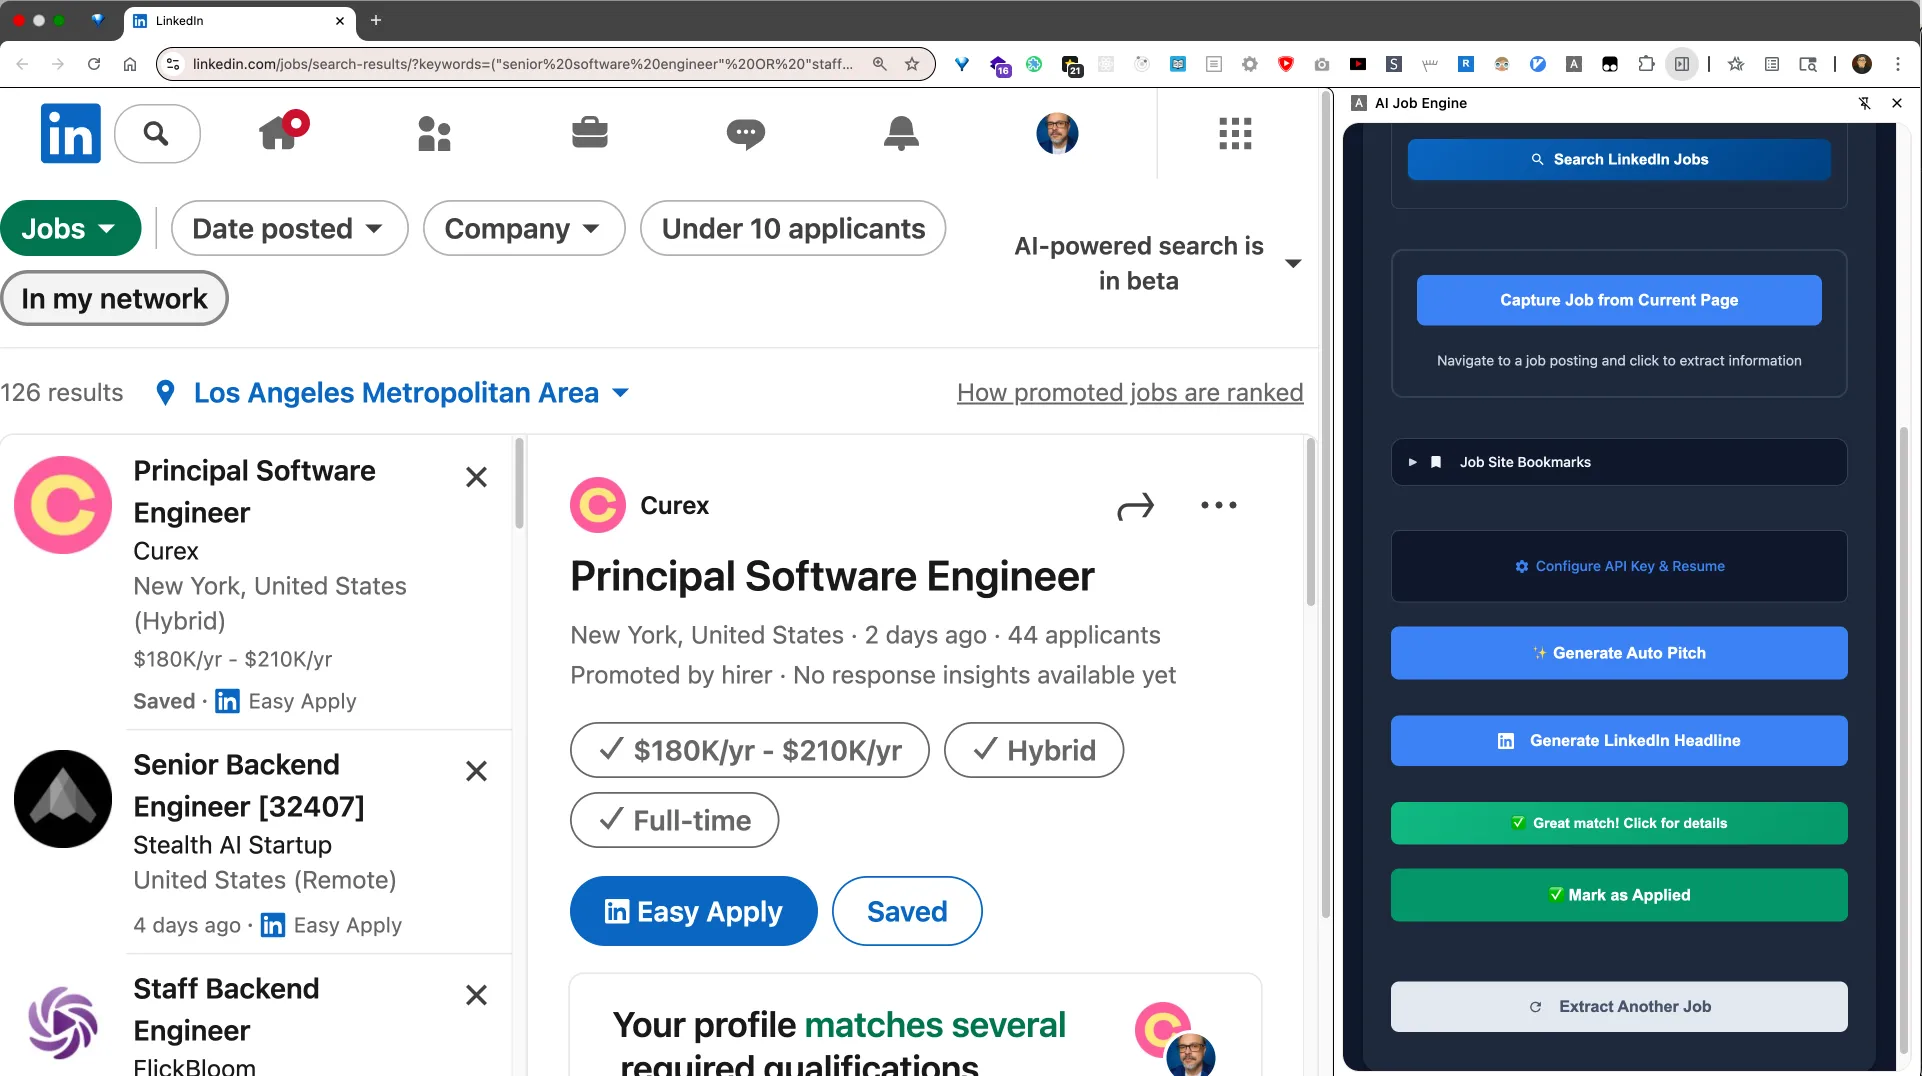Open How promoted jobs are ranked link
This screenshot has width=1922, height=1076.
pos(1130,393)
